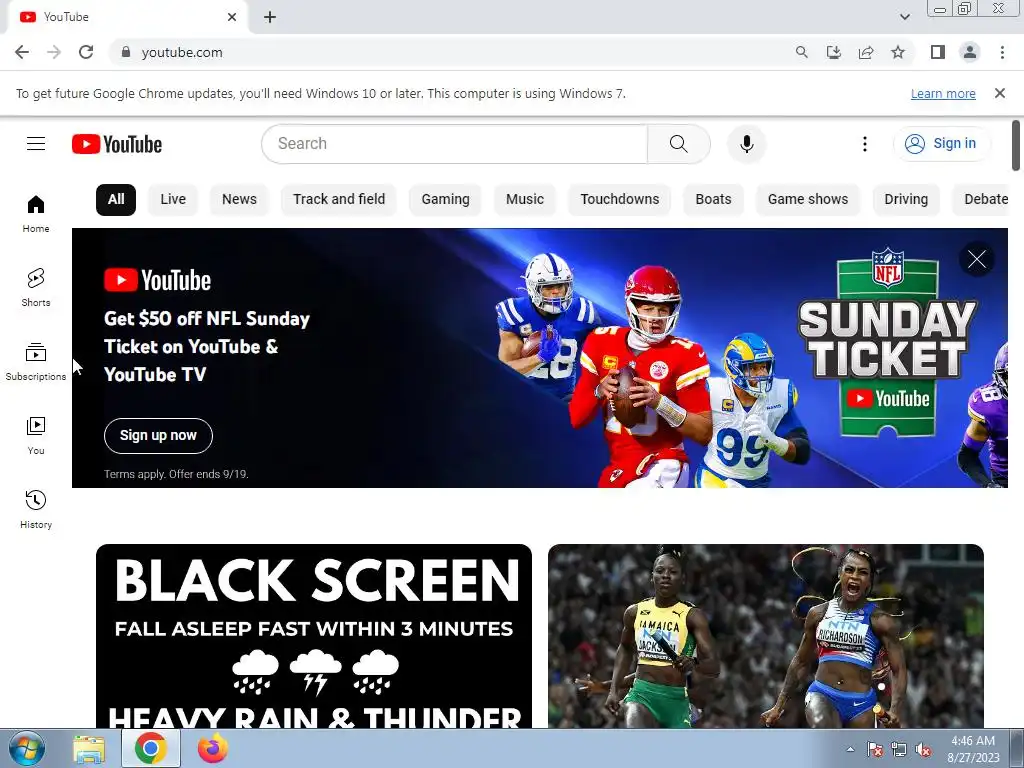Launch Firefox from taskbar
Screen dimensions: 1024x768
pos(212,748)
